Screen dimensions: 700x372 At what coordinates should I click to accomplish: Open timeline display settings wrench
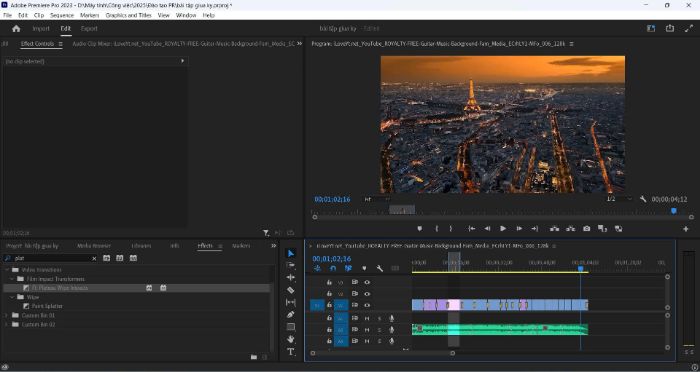(x=379, y=268)
